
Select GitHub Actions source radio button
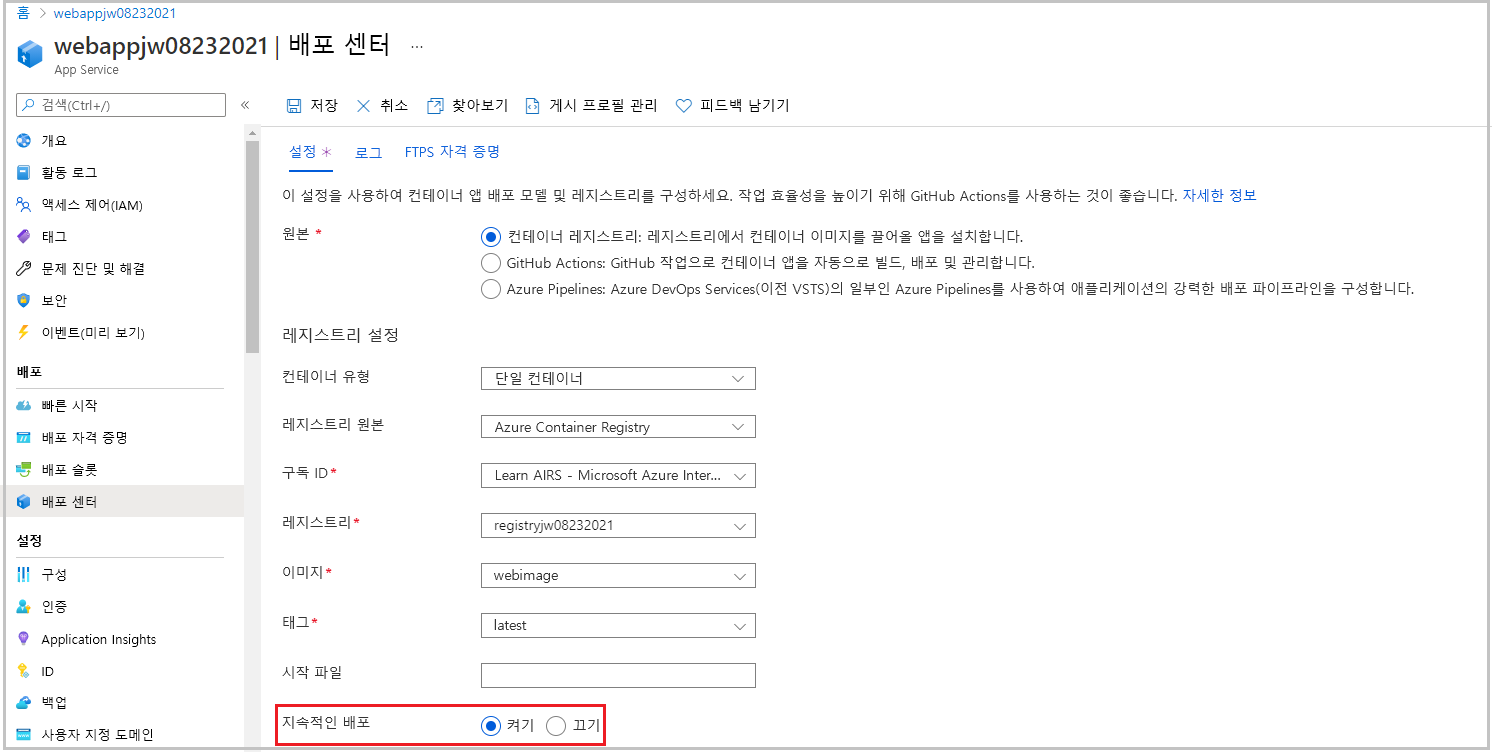490,263
